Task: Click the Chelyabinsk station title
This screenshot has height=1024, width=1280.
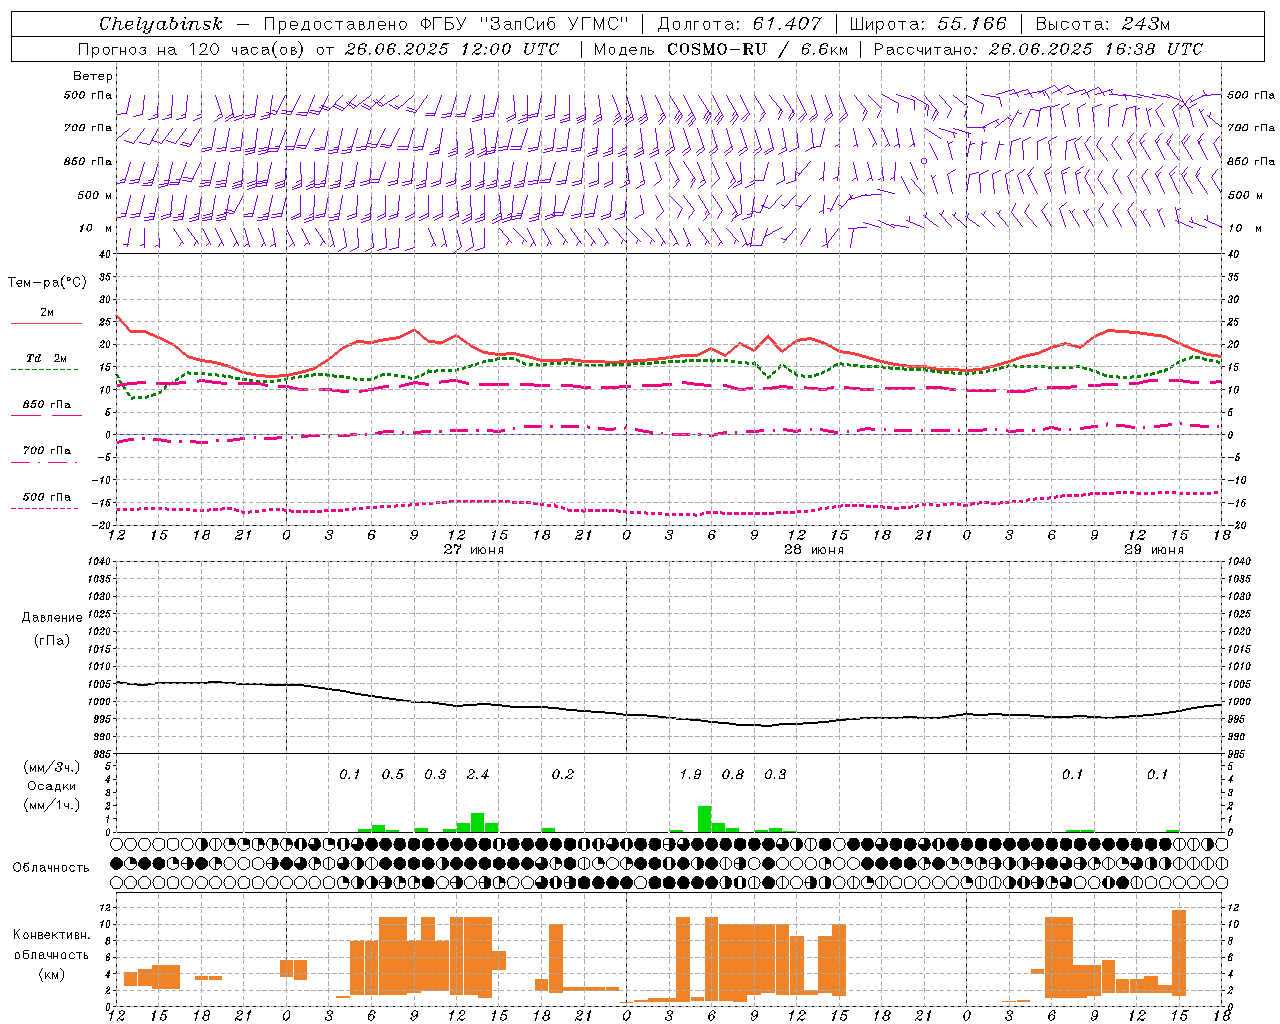Action: [161, 24]
